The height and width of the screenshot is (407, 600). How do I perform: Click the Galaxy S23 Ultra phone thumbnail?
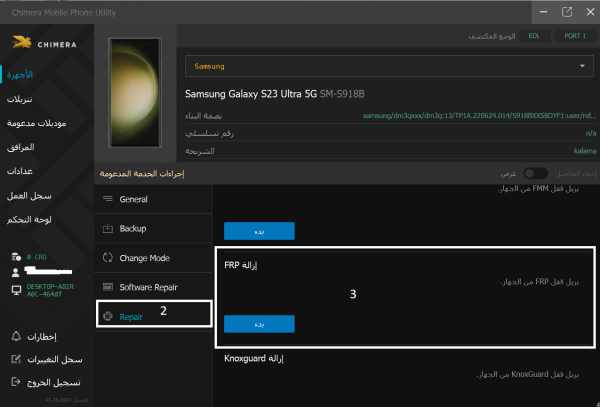(x=135, y=93)
